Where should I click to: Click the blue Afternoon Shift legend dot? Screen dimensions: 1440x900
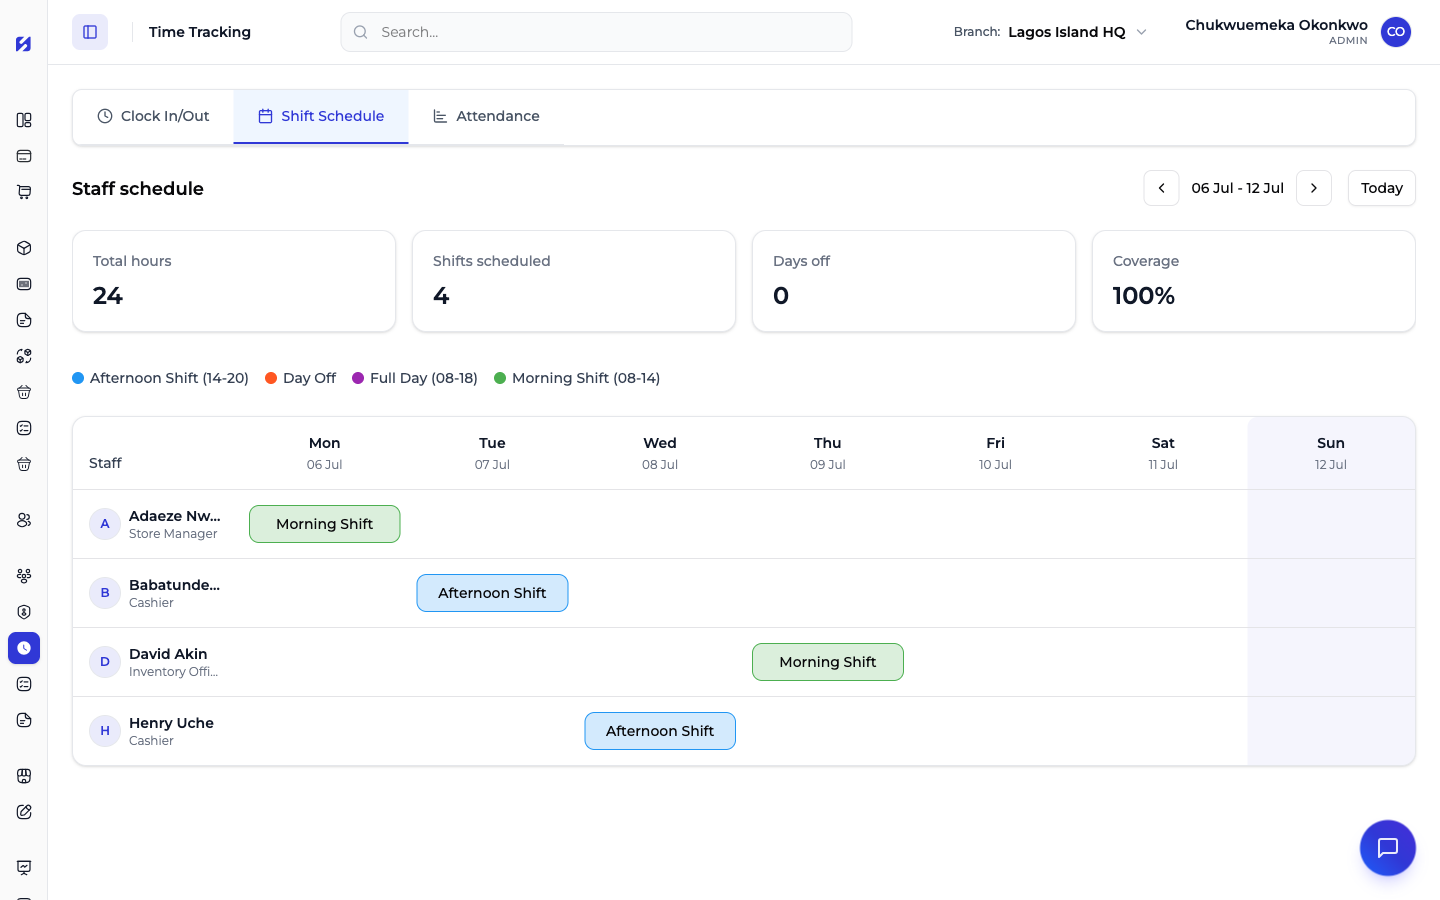point(78,378)
